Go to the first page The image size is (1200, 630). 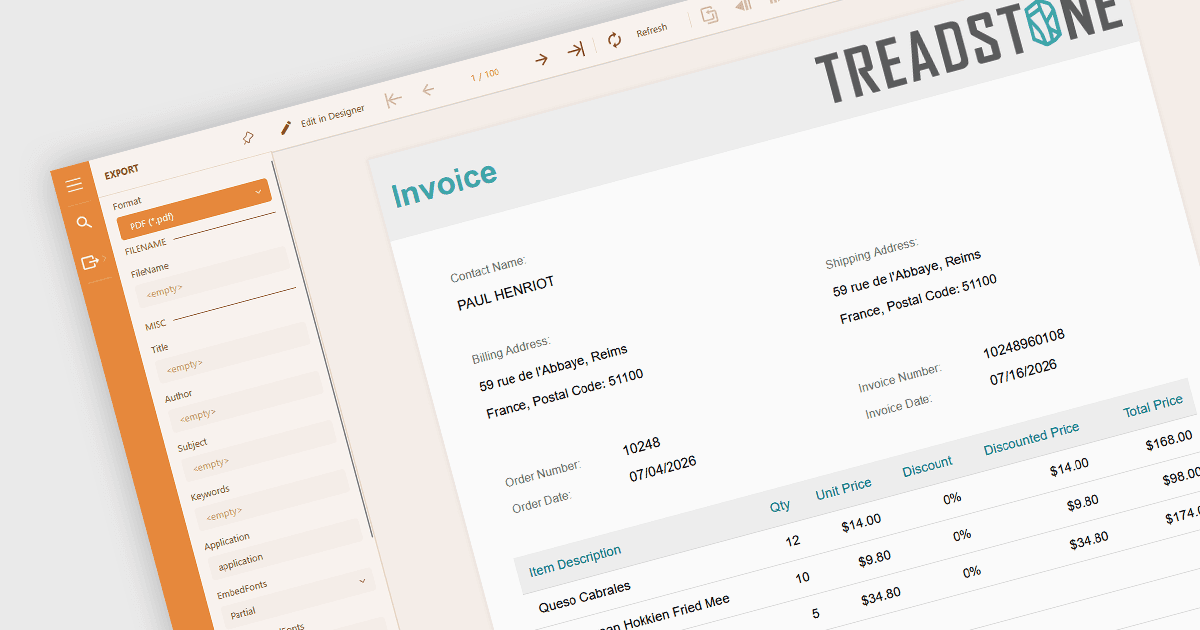(x=393, y=98)
